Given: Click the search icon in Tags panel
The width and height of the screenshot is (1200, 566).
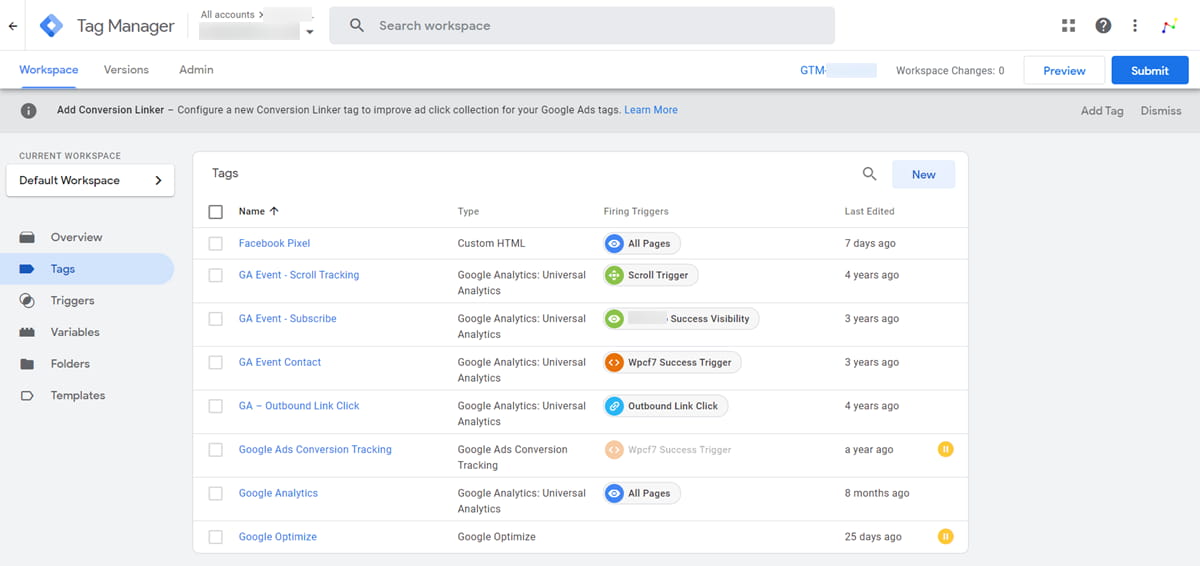Looking at the screenshot, I should point(870,174).
